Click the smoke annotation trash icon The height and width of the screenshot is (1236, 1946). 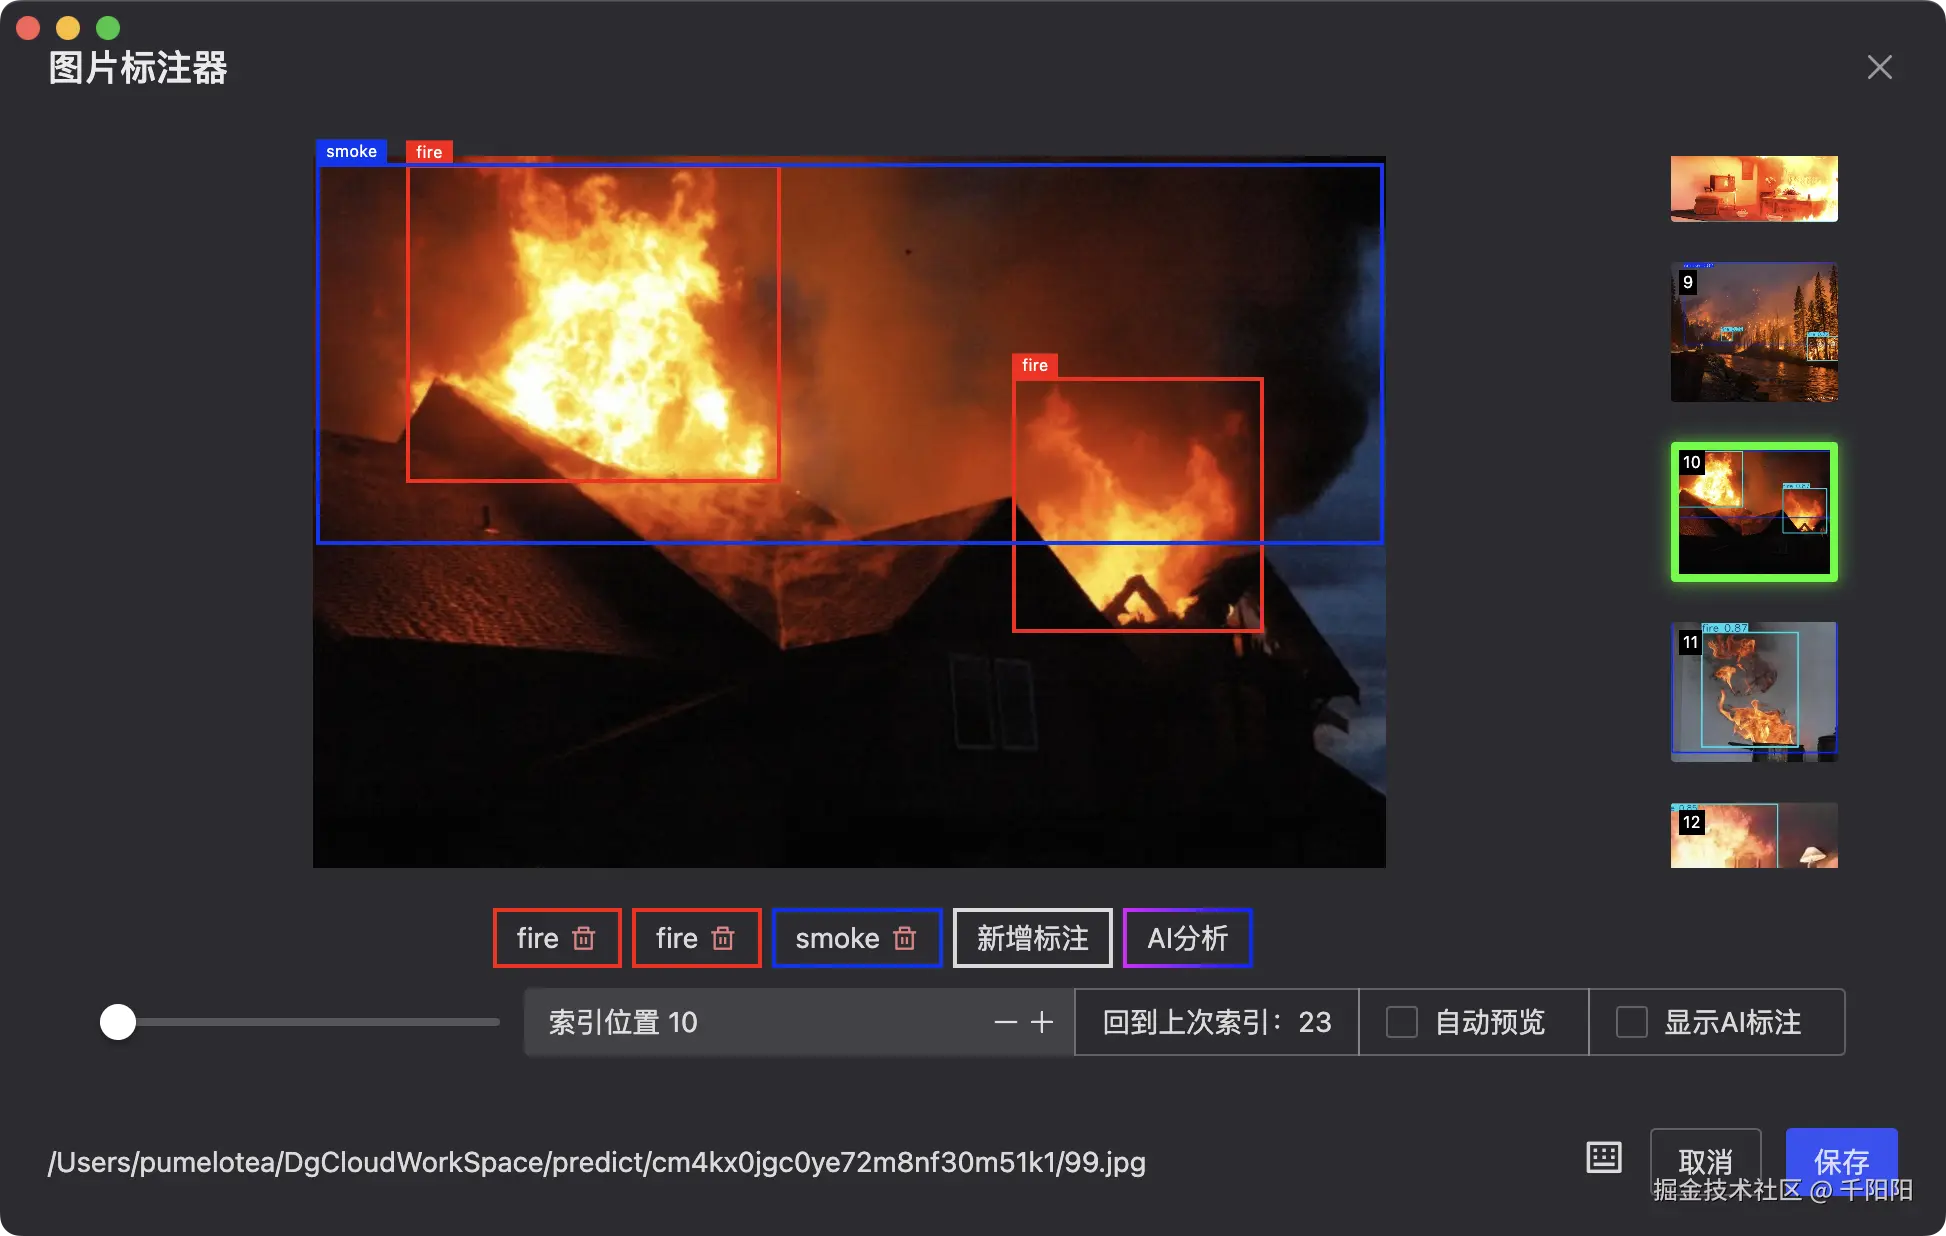[x=905, y=938]
